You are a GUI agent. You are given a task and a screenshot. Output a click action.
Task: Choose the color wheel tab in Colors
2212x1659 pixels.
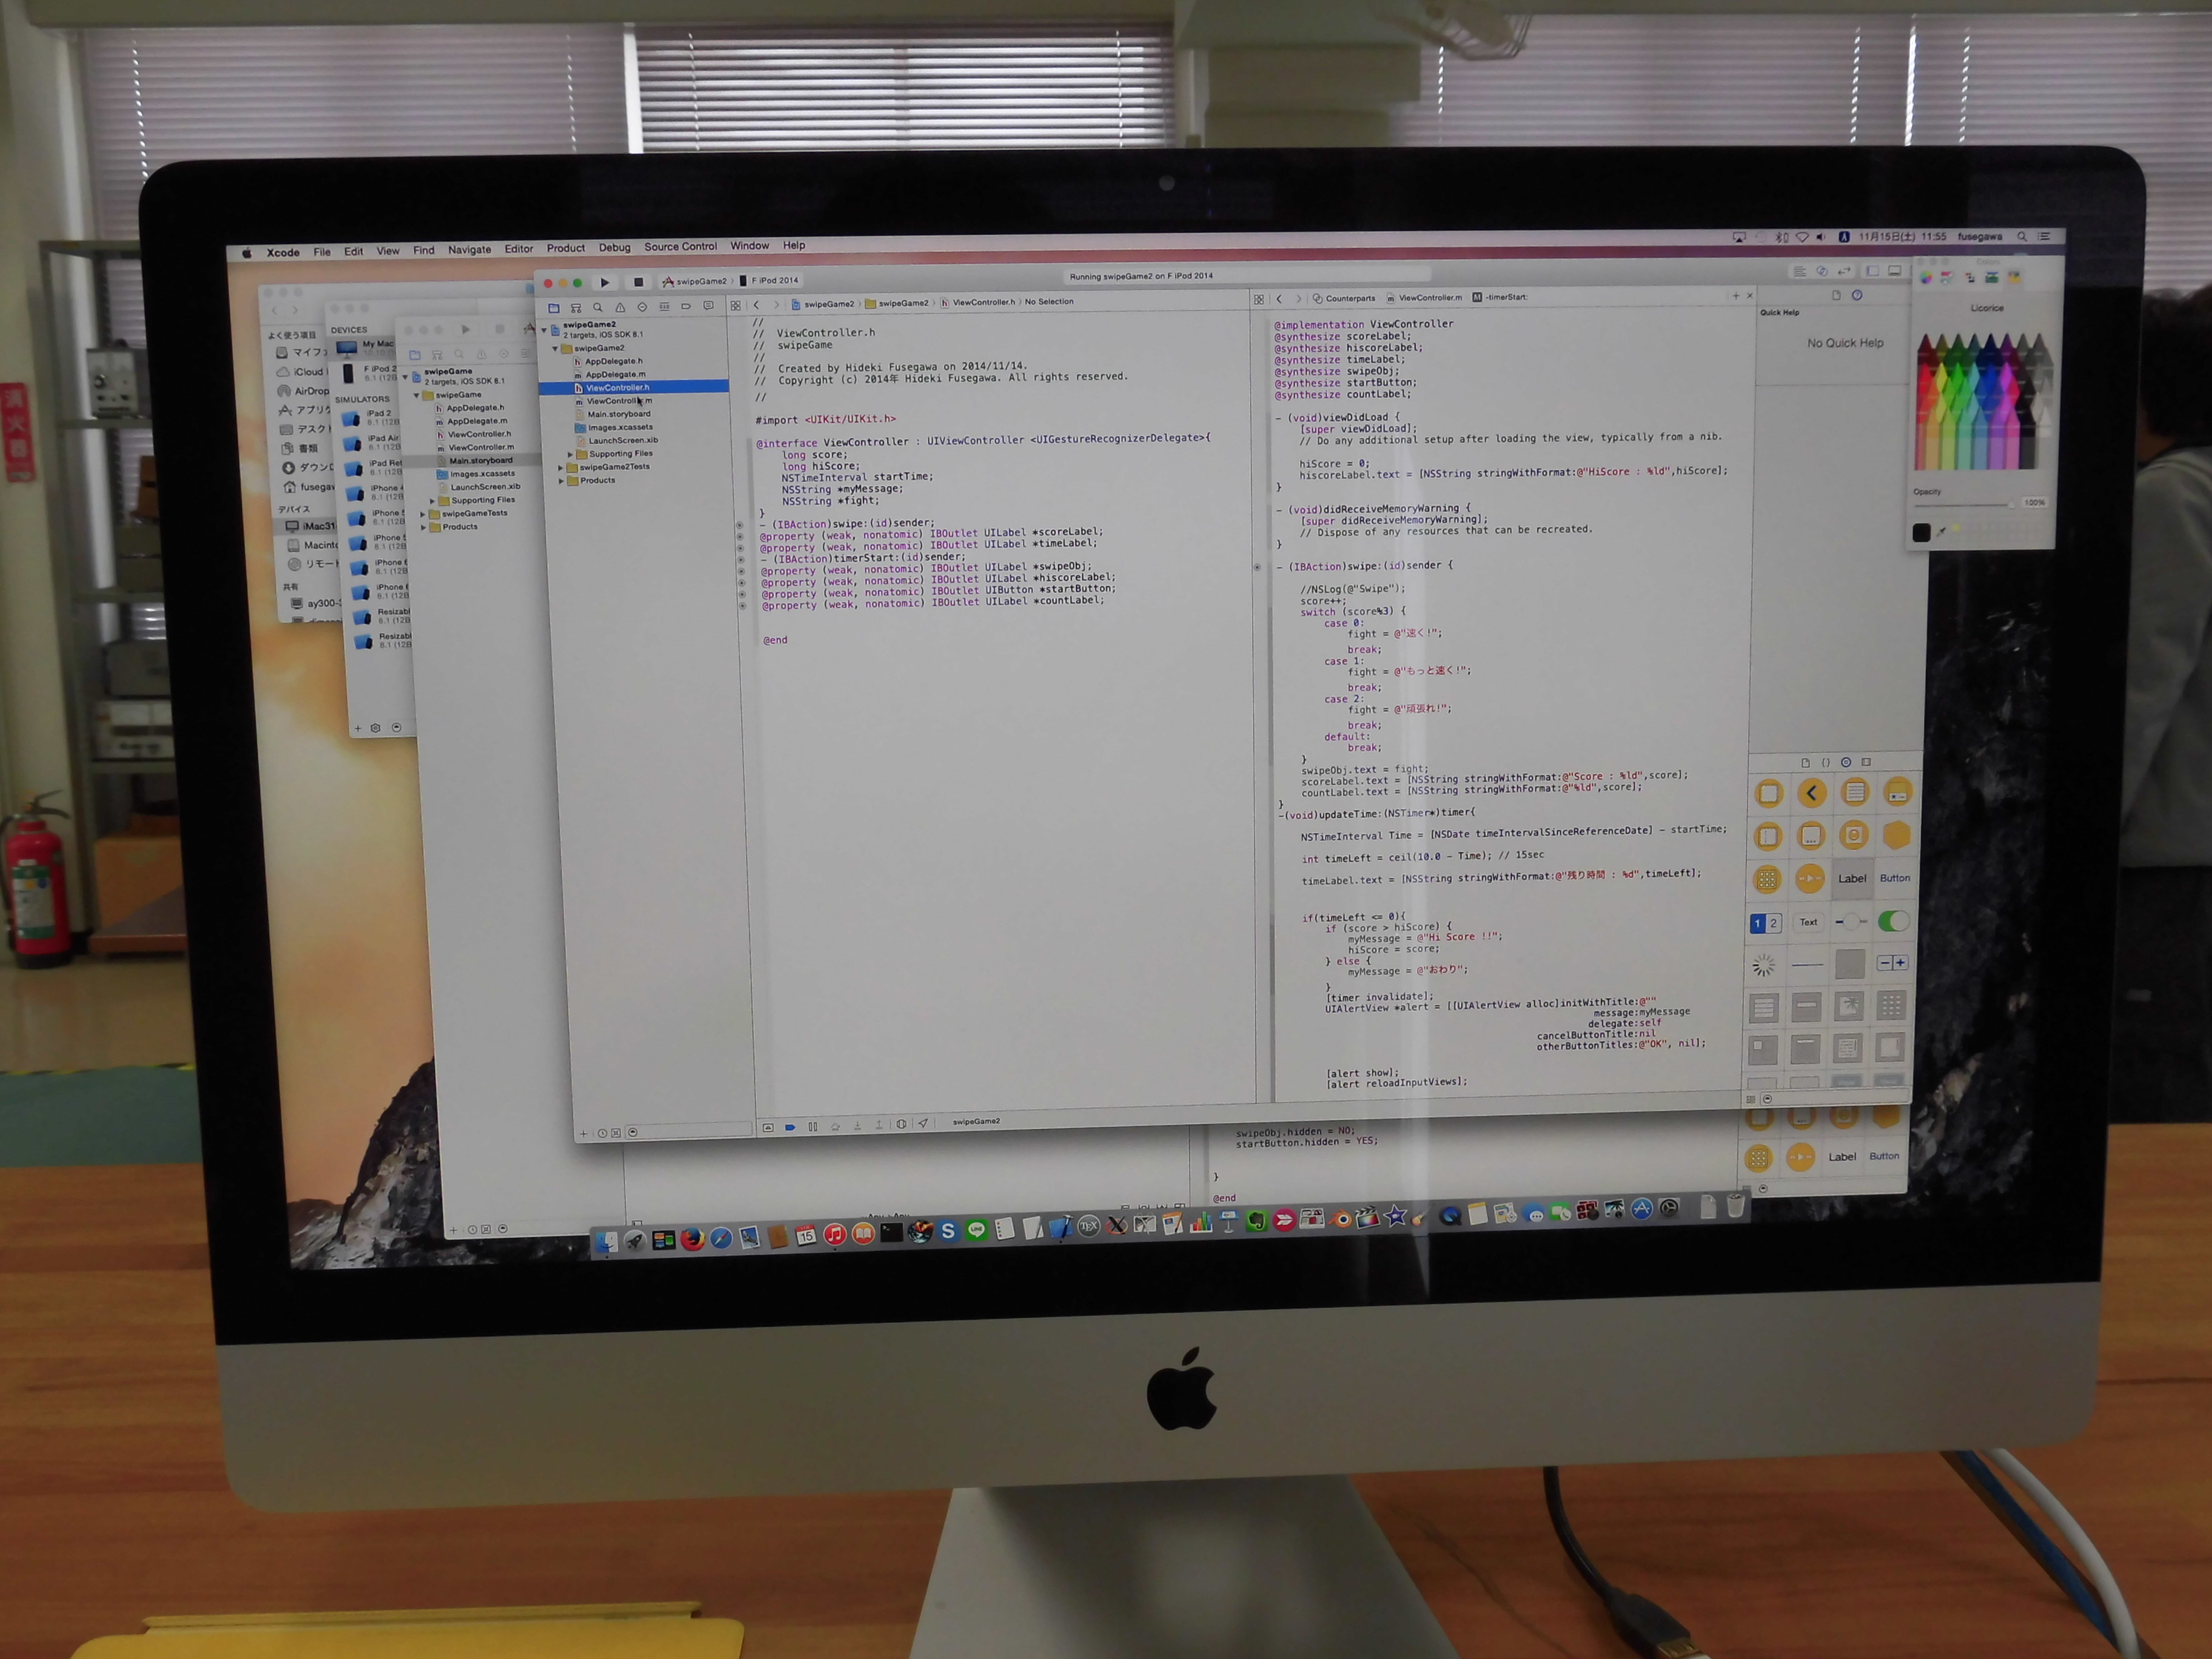(x=1926, y=277)
